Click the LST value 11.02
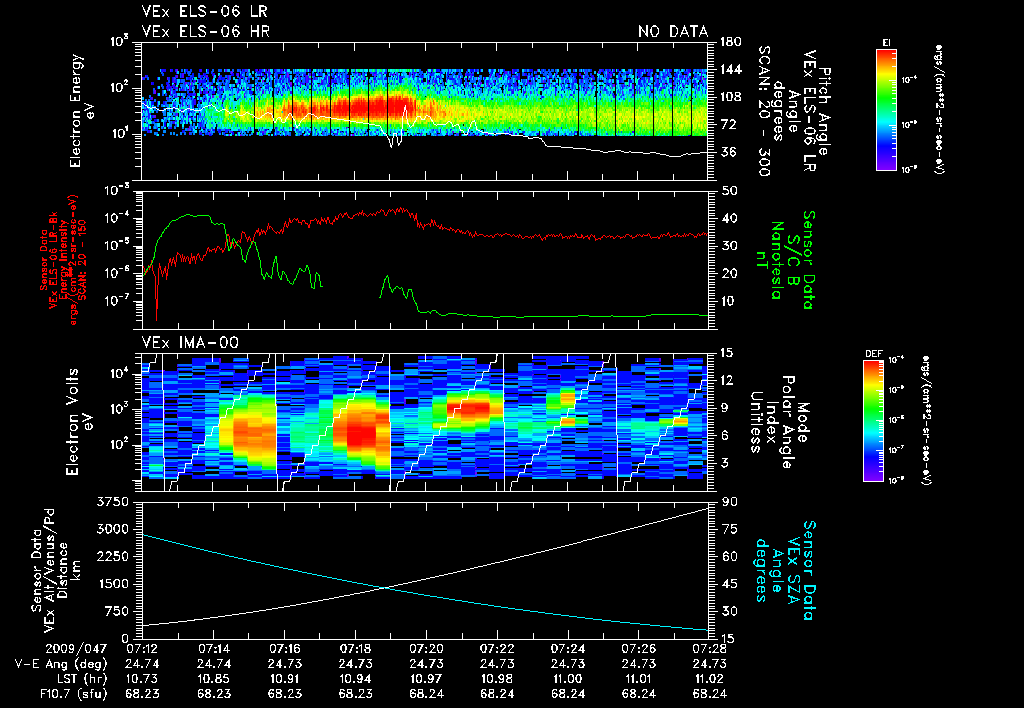The height and width of the screenshot is (708, 1024). (709, 679)
